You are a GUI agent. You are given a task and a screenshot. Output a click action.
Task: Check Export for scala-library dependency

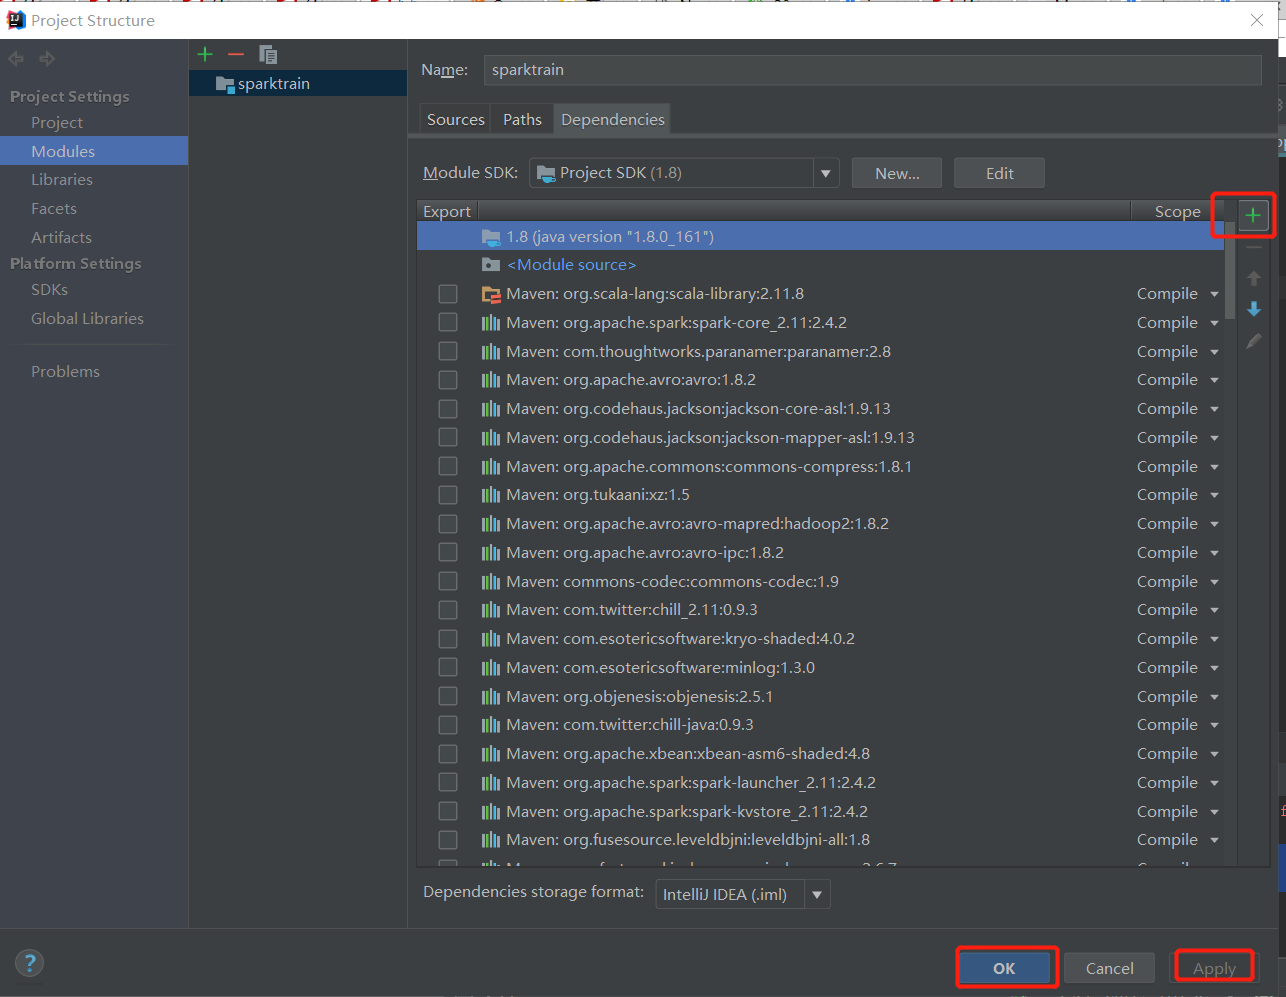click(448, 293)
